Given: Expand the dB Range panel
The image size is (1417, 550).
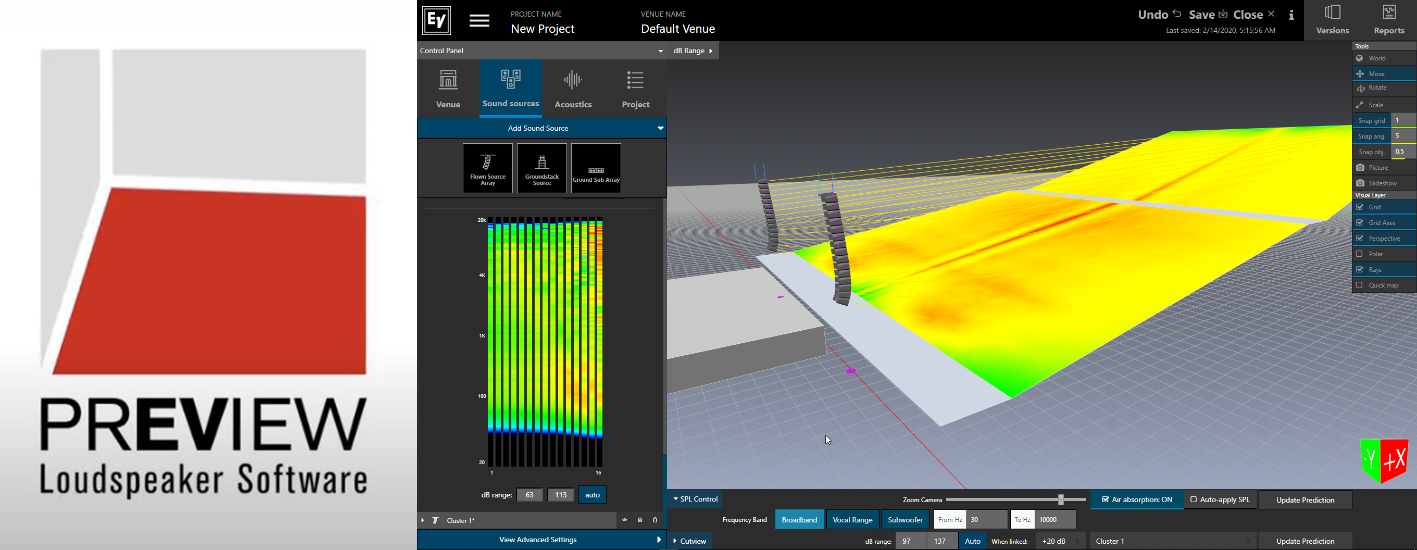Looking at the screenshot, I should 692,50.
